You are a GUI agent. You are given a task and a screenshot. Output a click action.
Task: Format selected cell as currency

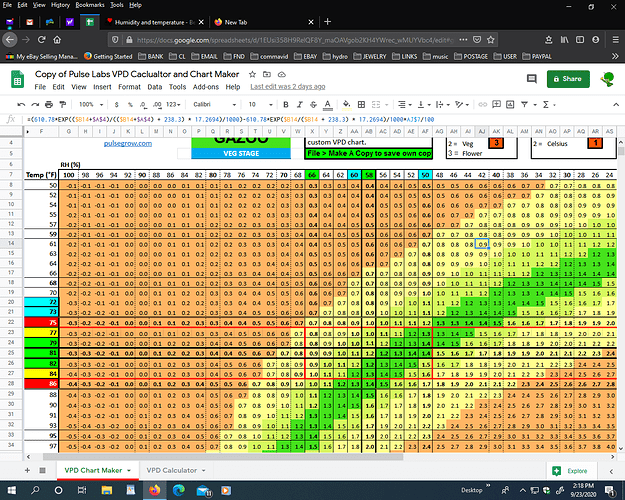[x=116, y=104]
